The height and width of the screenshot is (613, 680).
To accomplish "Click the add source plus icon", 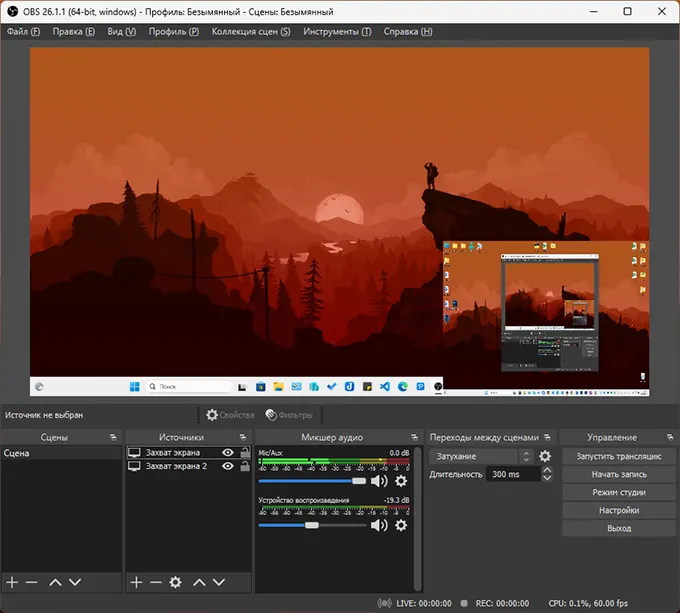I will (x=136, y=582).
